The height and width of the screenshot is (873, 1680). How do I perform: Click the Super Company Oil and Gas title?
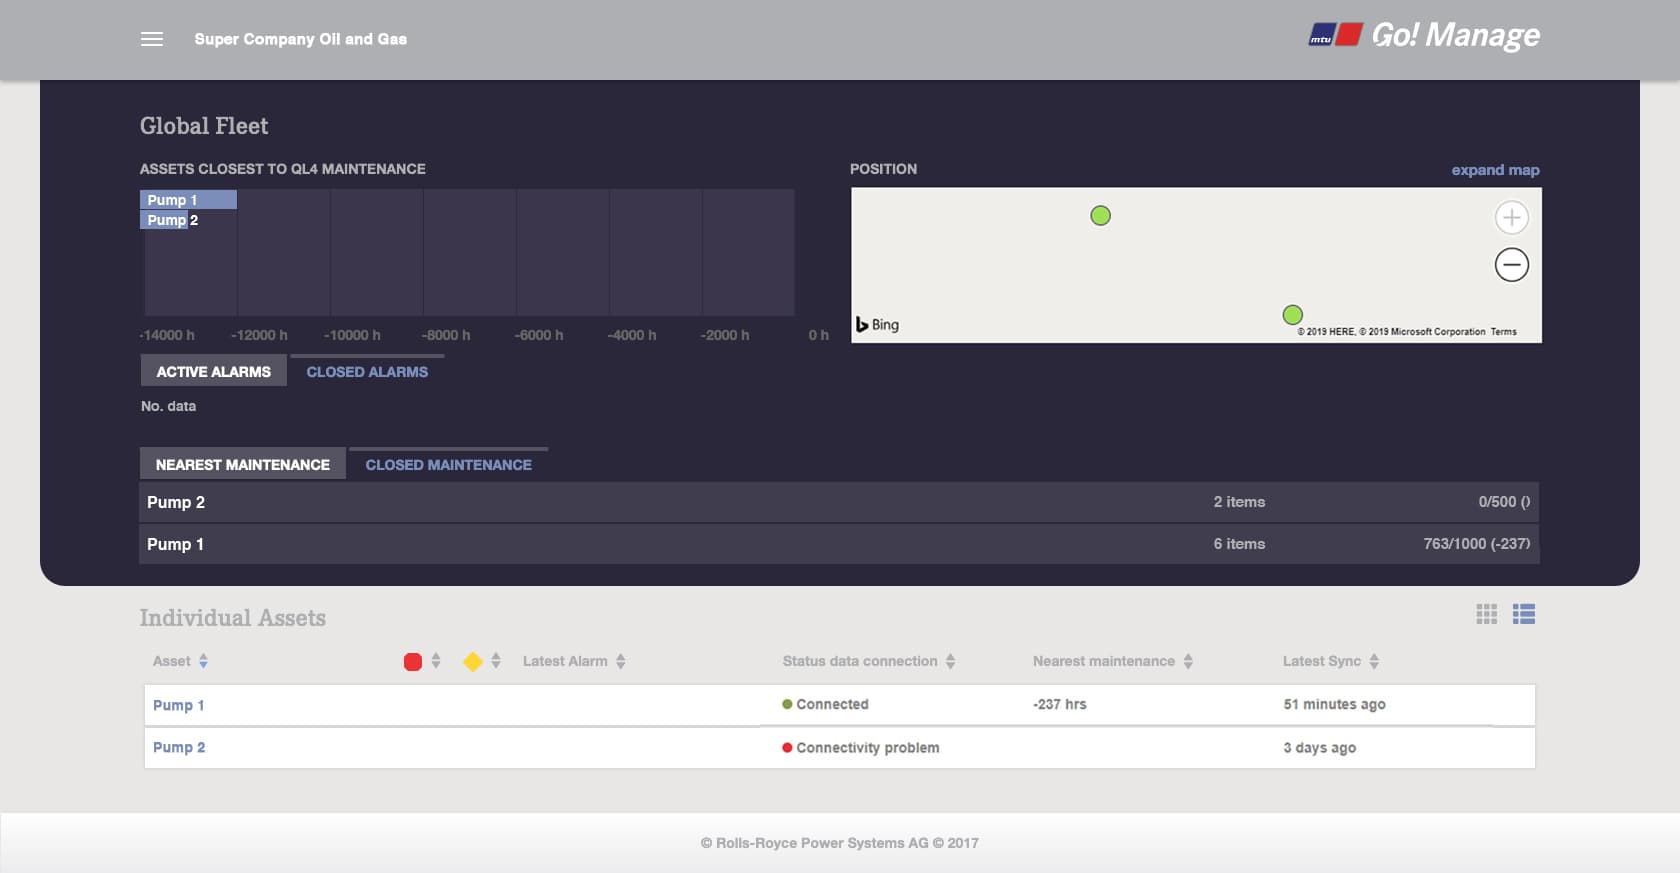tap(300, 39)
